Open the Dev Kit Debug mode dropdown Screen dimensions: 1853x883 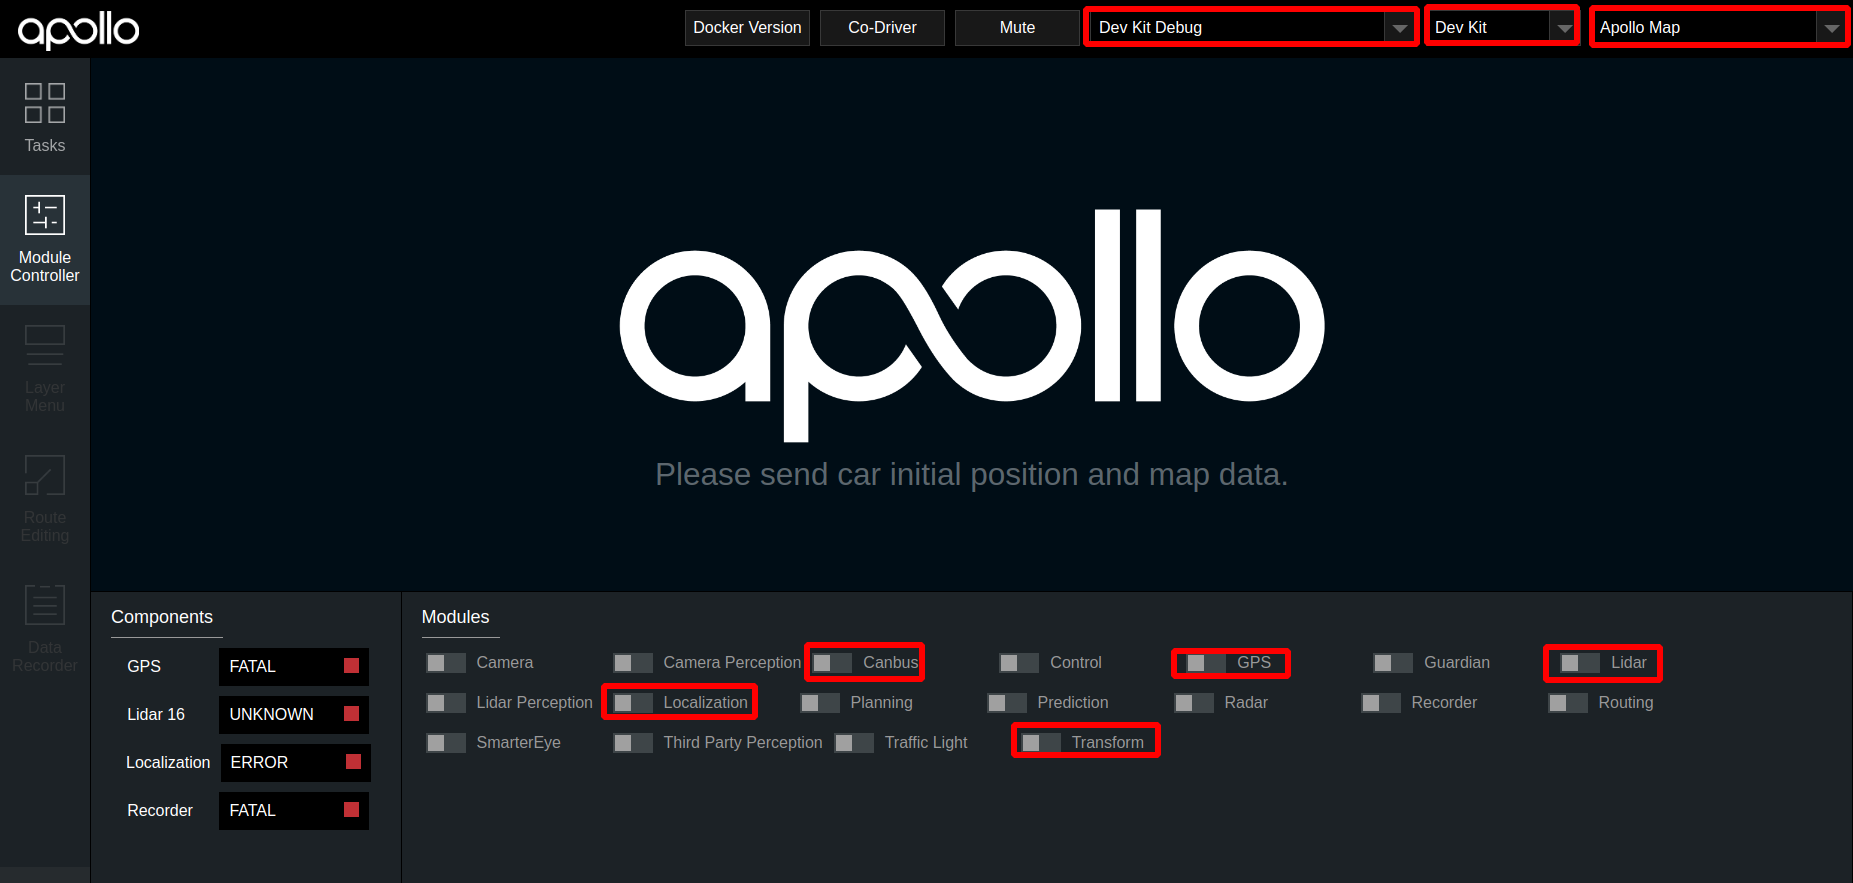point(1252,27)
